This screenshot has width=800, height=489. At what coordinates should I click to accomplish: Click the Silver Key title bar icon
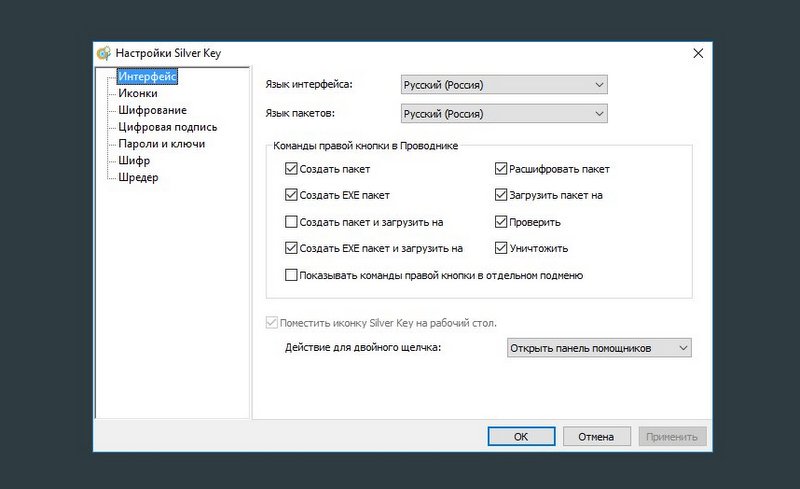(104, 53)
